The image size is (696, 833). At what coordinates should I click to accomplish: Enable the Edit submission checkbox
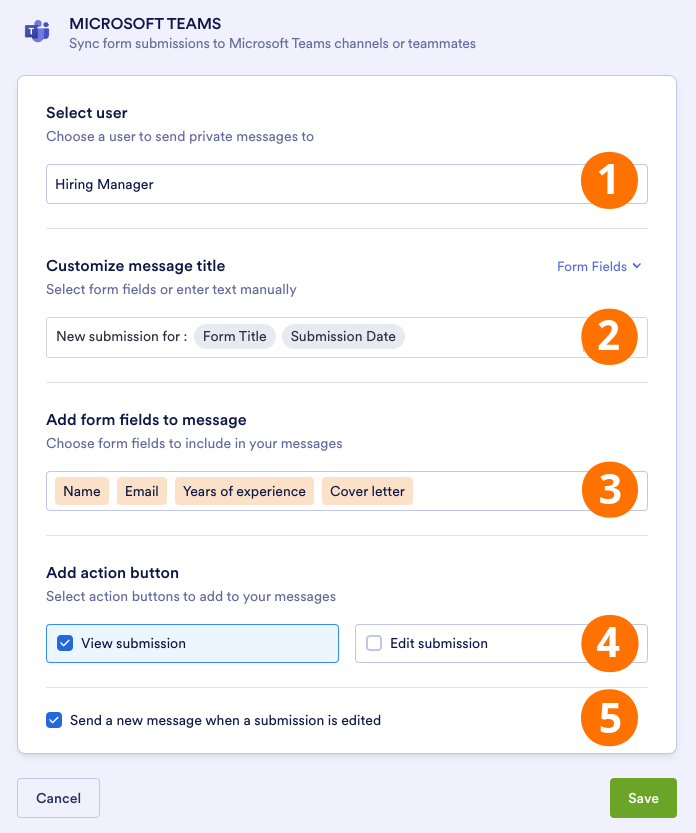point(374,644)
